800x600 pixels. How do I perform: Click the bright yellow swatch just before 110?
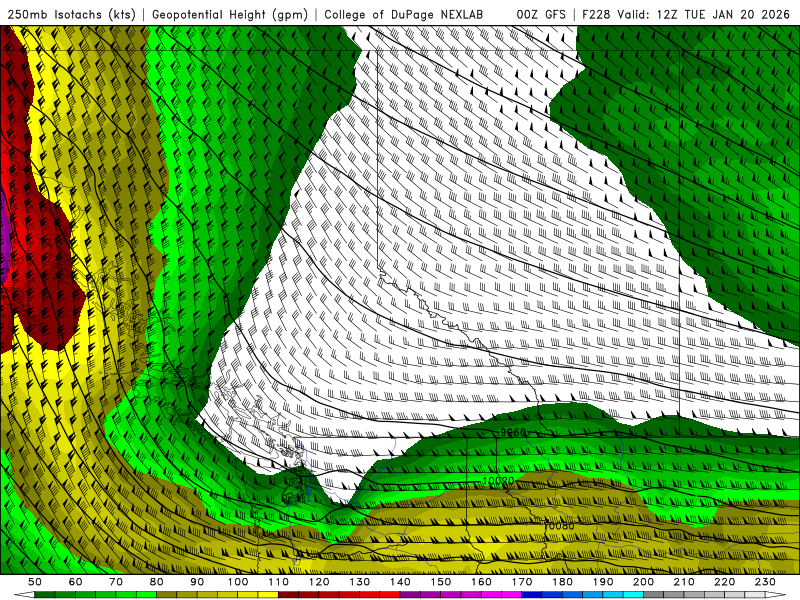268,595
